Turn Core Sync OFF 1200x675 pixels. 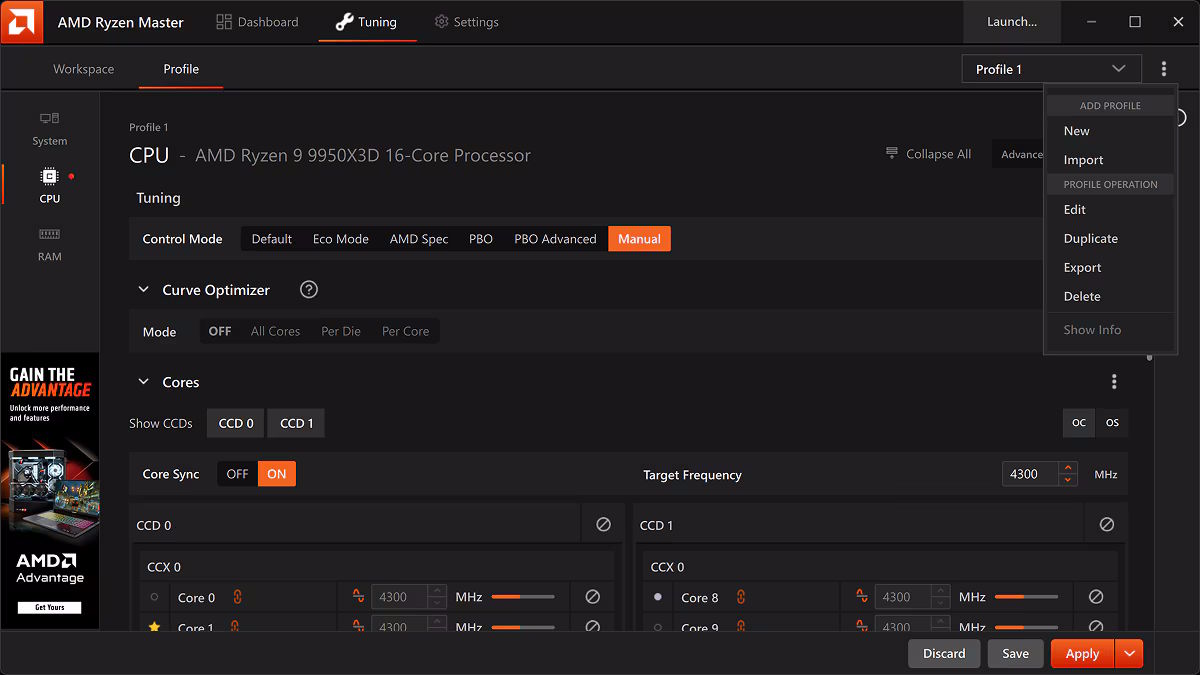coord(237,474)
